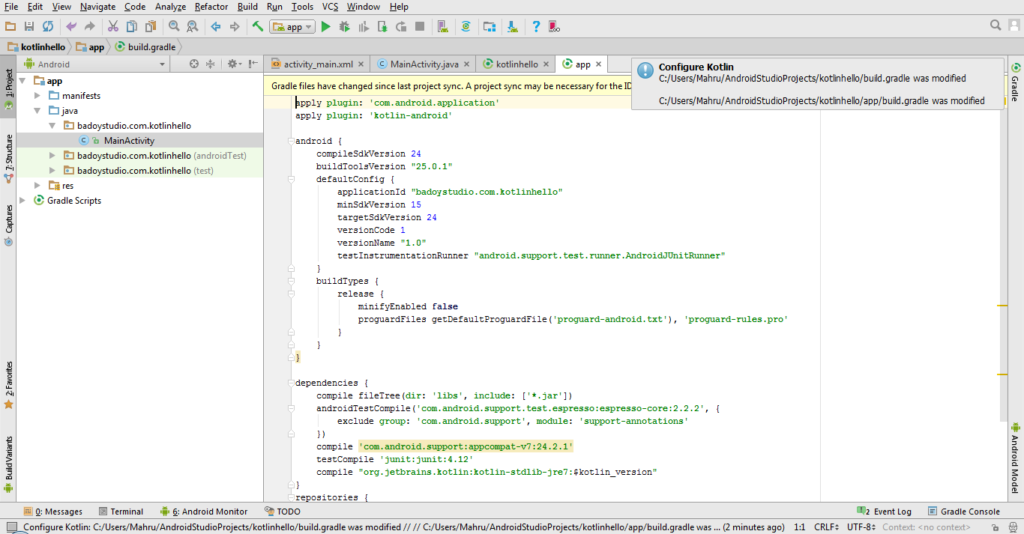
Task: Click the Help question mark icon
Action: point(536,26)
